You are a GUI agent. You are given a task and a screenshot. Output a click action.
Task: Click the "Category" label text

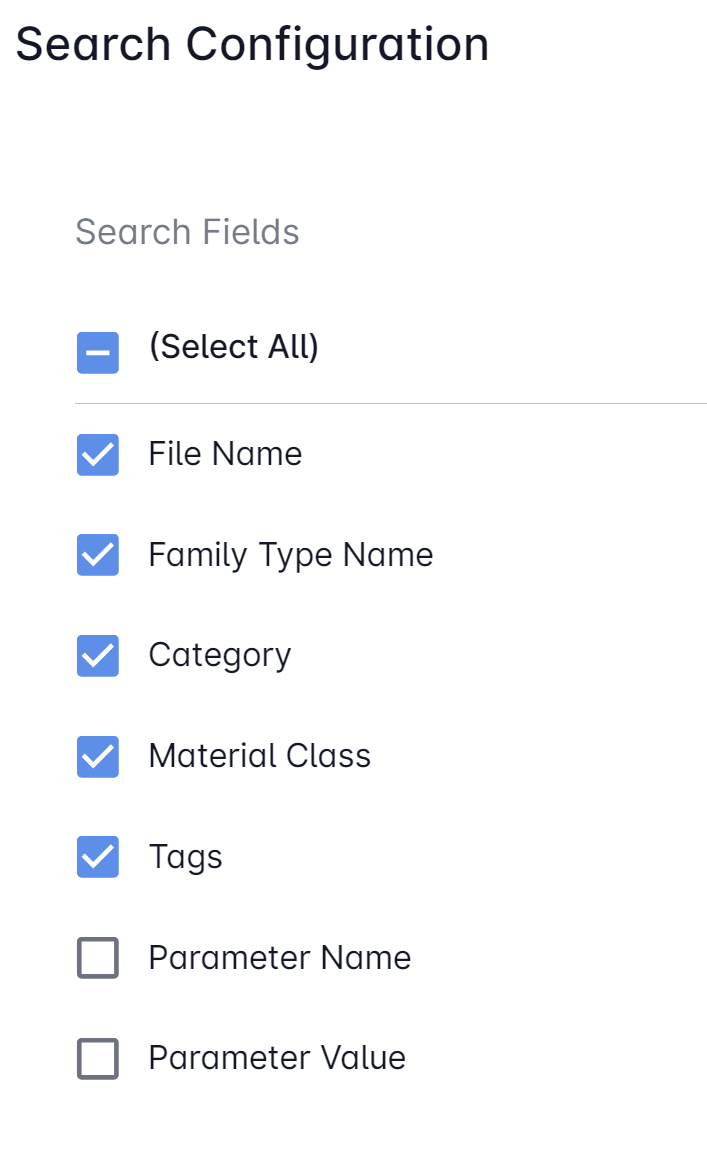pos(220,655)
